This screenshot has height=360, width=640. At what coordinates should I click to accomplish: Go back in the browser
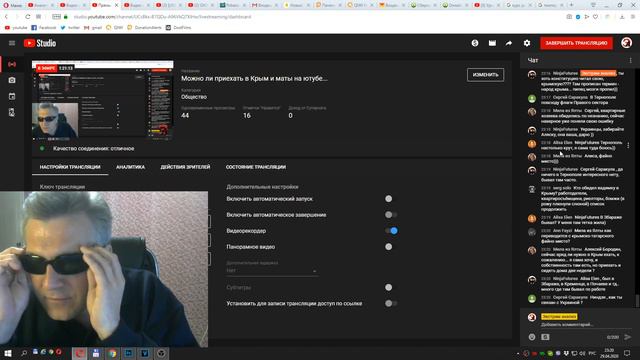click(6, 17)
